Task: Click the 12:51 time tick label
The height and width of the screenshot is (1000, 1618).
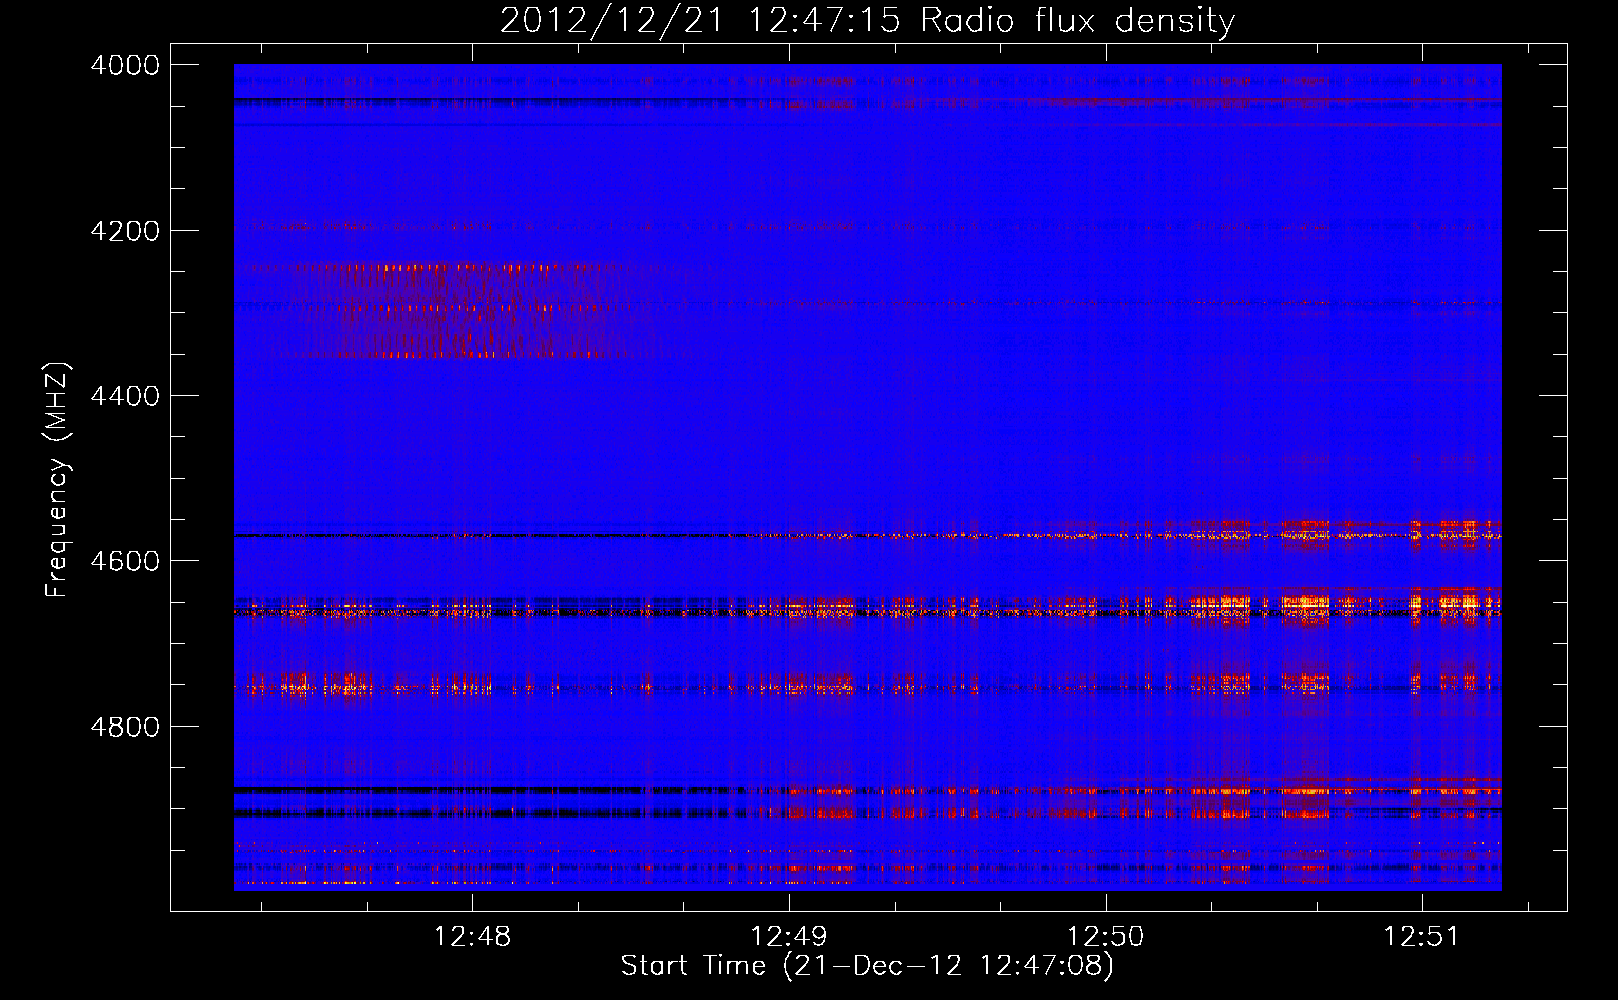Action: 1421,936
